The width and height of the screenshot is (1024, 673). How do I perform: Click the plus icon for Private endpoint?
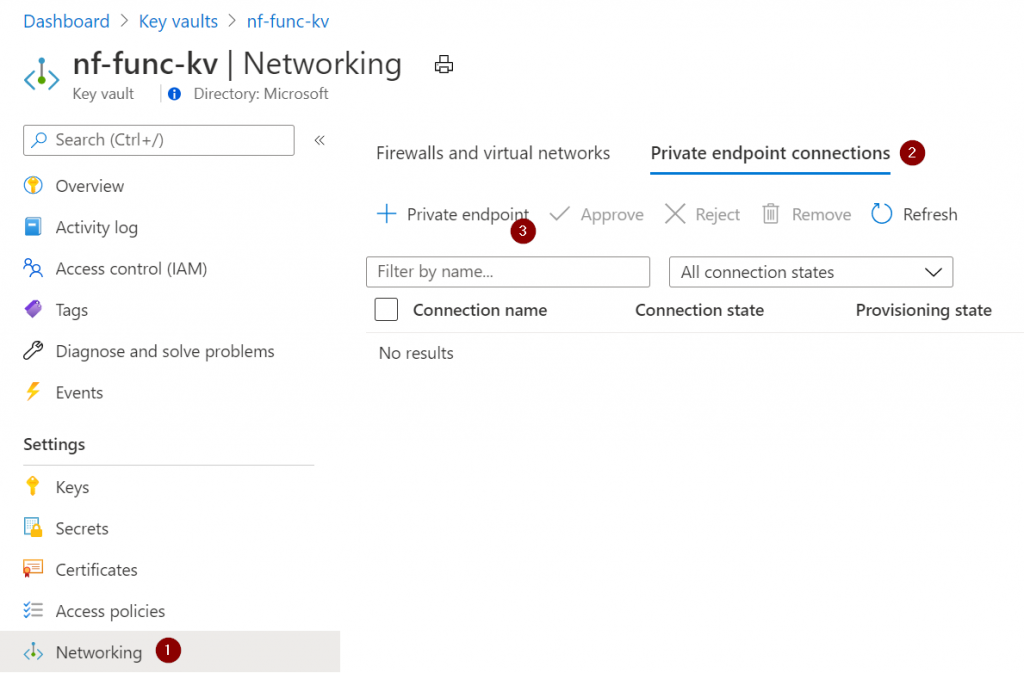[x=387, y=213]
